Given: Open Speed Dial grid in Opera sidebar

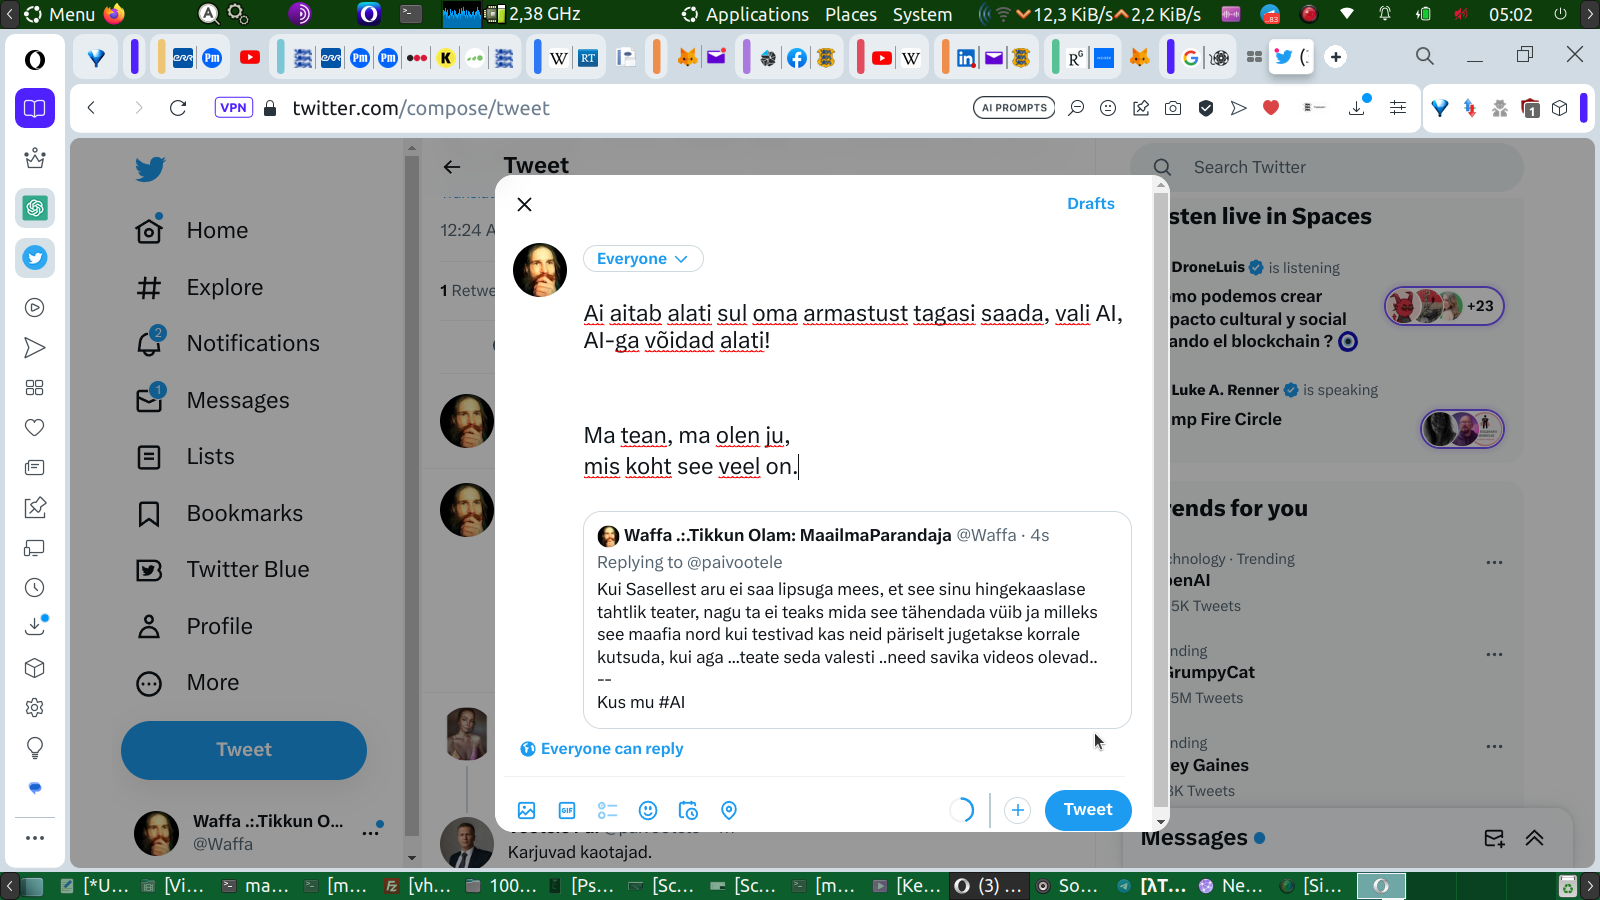Looking at the screenshot, I should point(35,388).
